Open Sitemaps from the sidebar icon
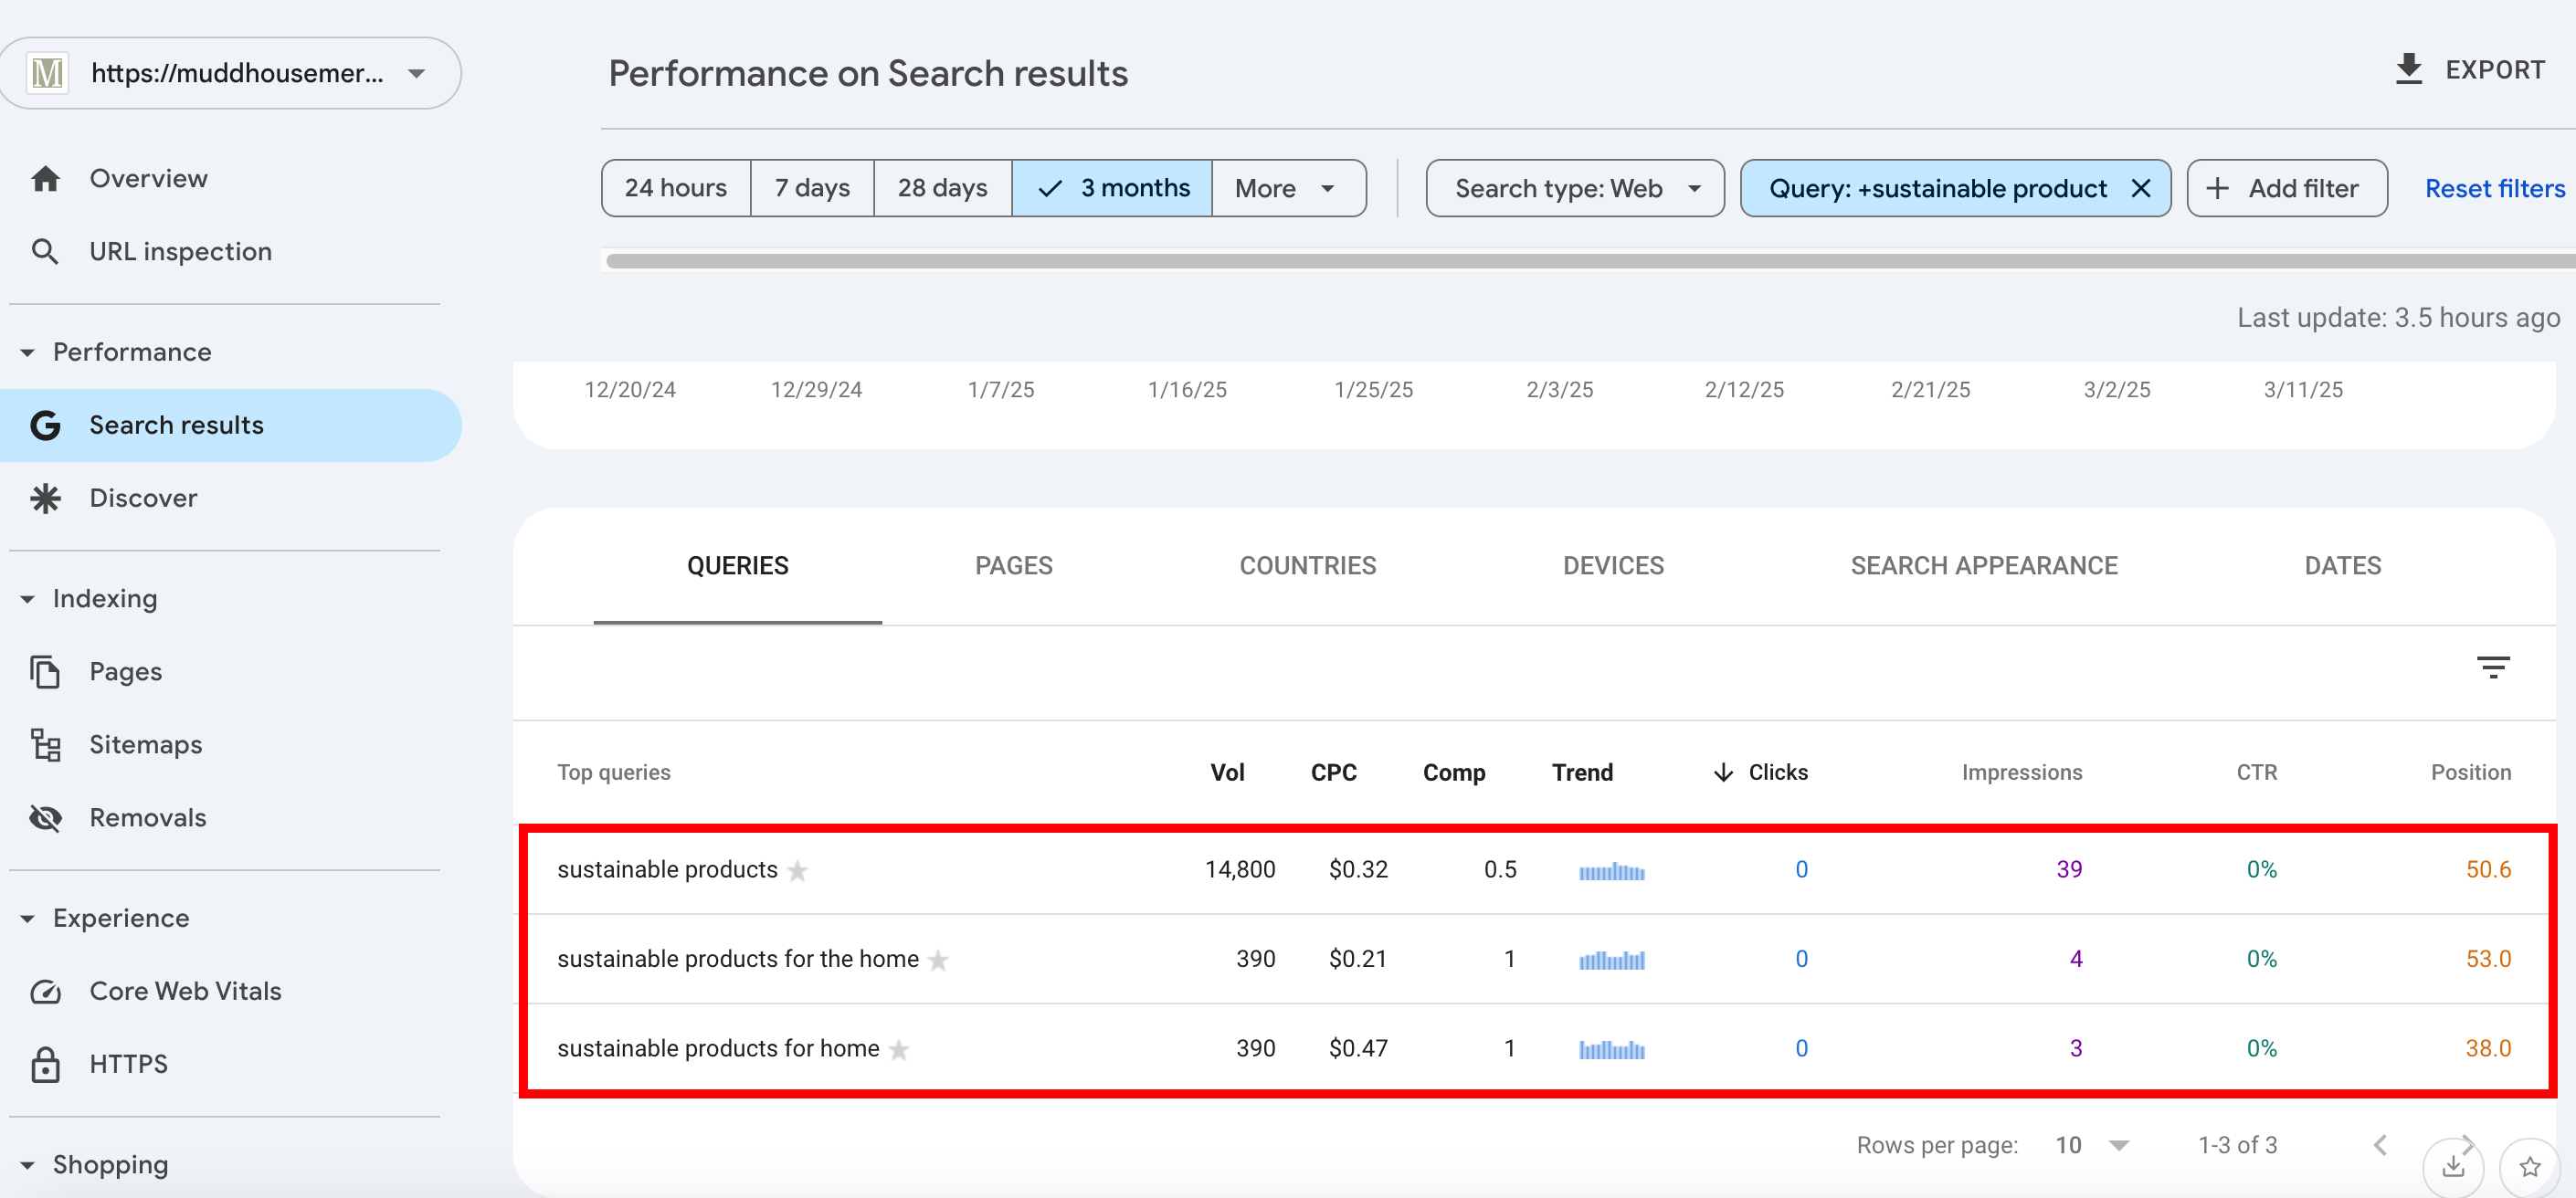2576x1198 pixels. [45, 745]
